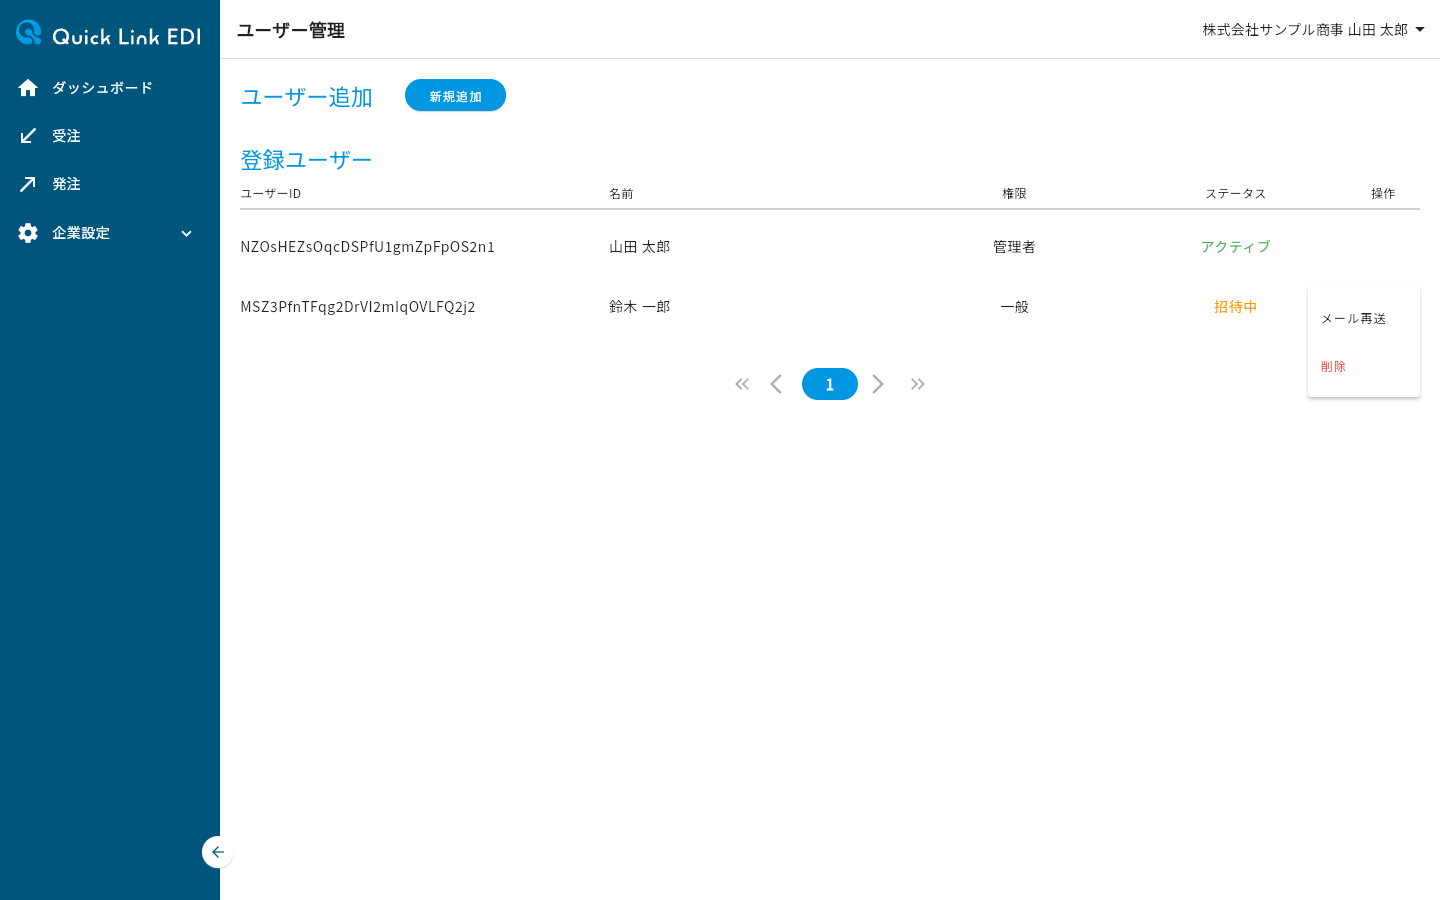Click user ID NZOsHEZsOqcDSPfU1gmZpFpOS2n1
1440x900 pixels.
367,247
